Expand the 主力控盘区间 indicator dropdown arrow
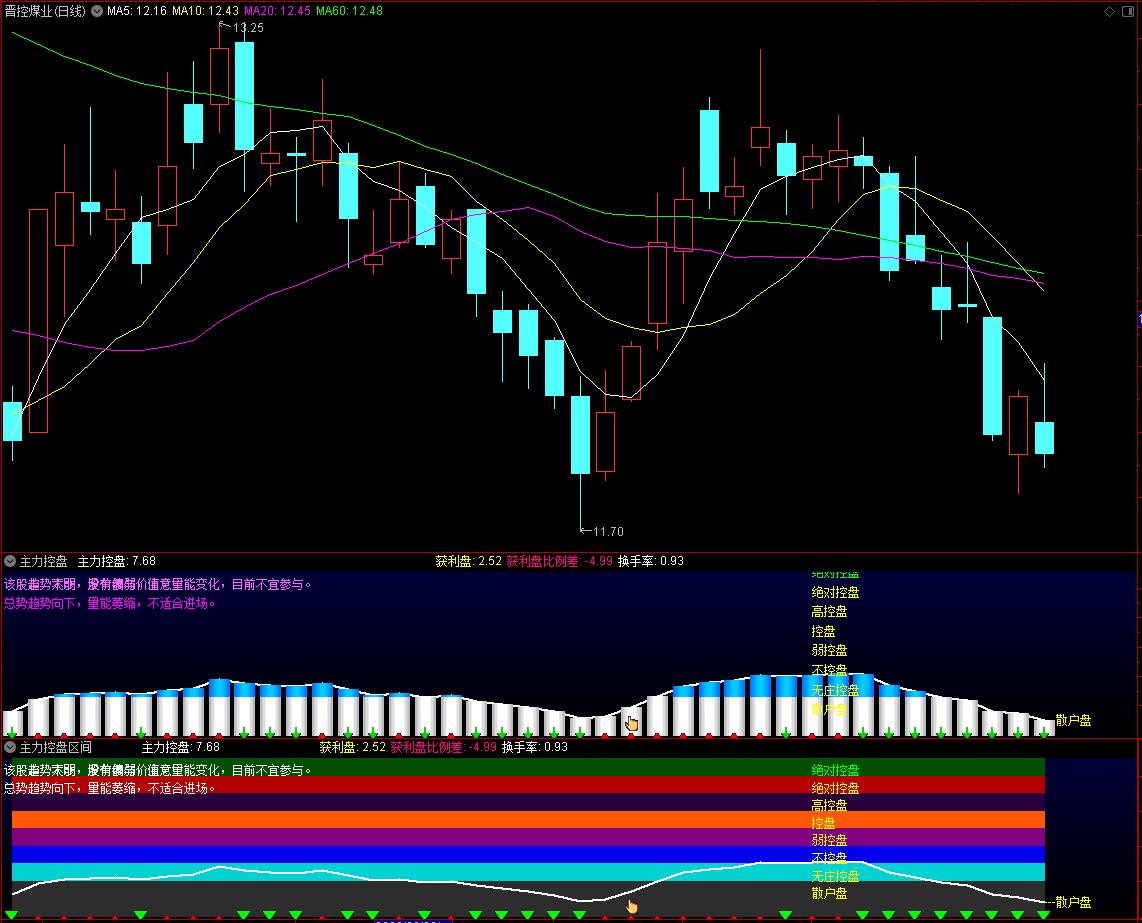1142x923 pixels. pos(10,747)
